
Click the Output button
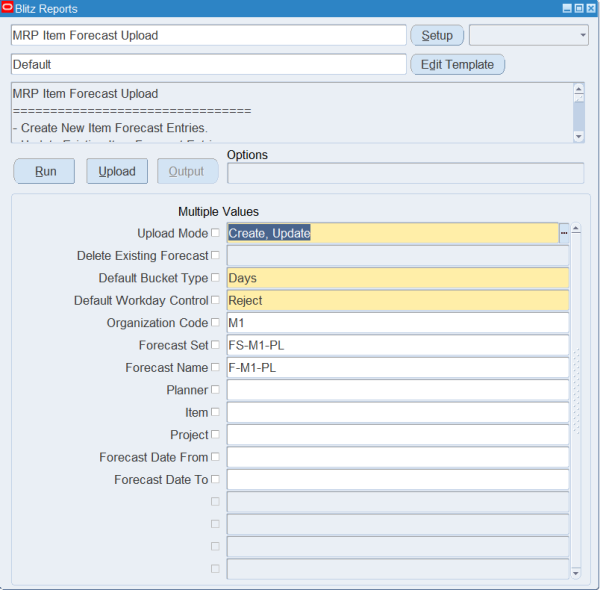click(188, 171)
